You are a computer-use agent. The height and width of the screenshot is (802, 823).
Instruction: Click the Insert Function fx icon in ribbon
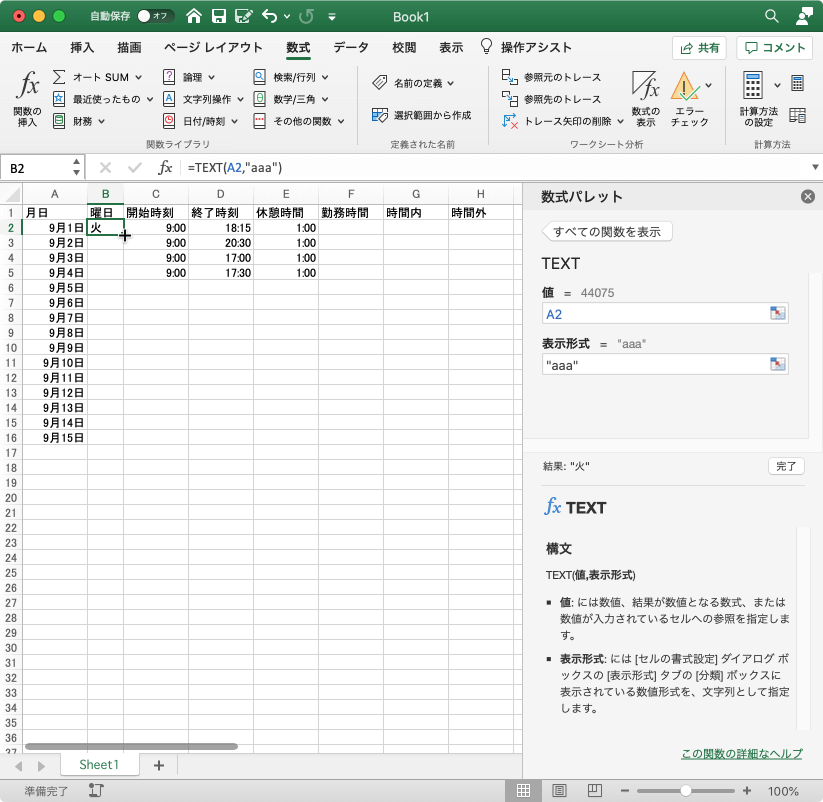[27, 86]
